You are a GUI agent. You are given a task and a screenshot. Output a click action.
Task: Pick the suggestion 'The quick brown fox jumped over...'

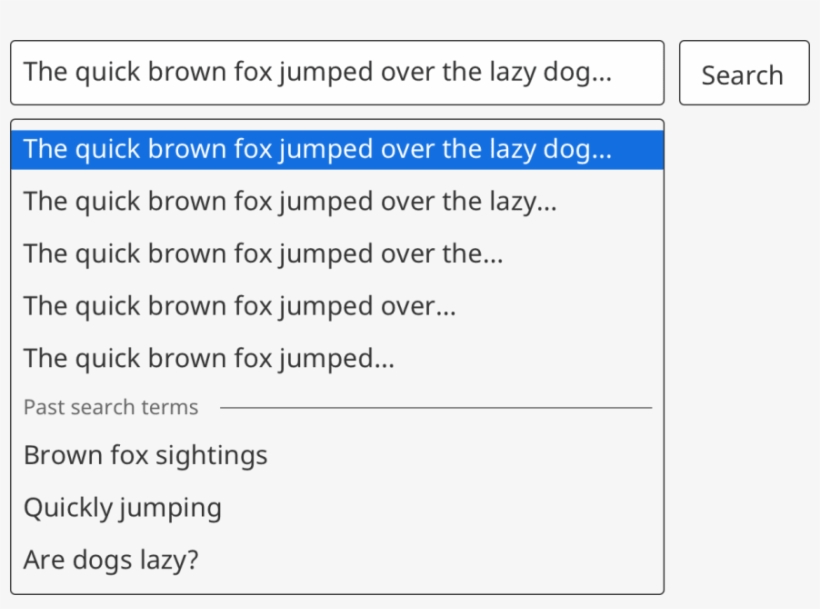[240, 305]
